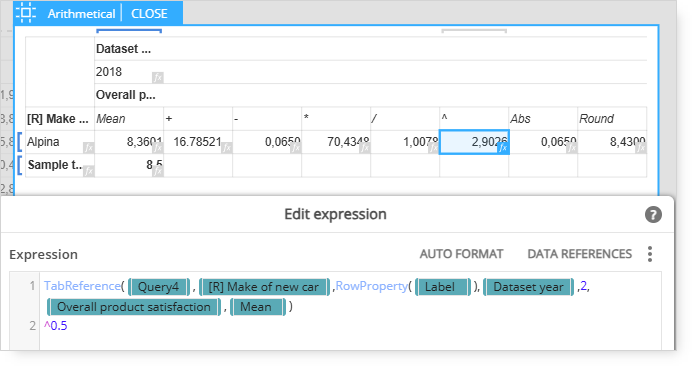Click the Dataset year reference chip
The image size is (692, 366).
[x=528, y=287]
